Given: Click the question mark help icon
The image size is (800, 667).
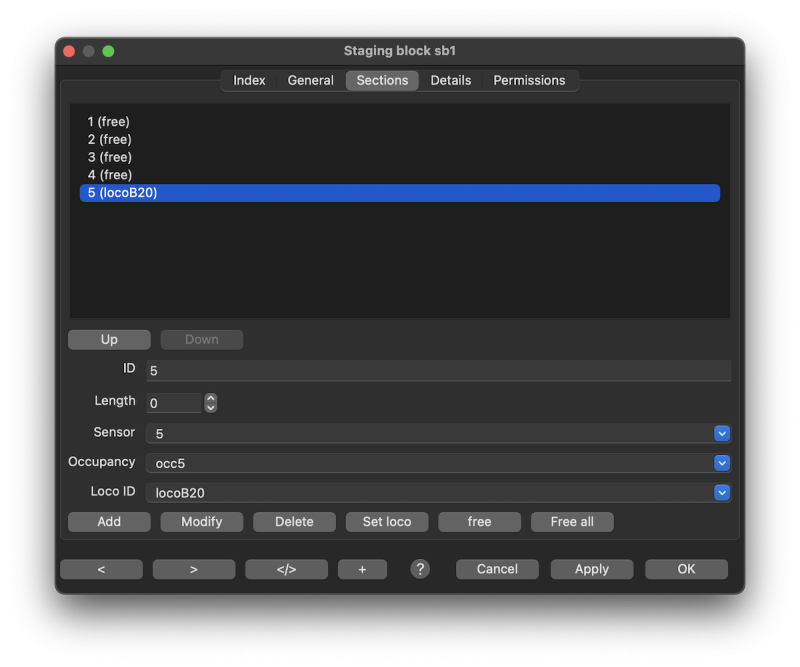Looking at the screenshot, I should [420, 569].
